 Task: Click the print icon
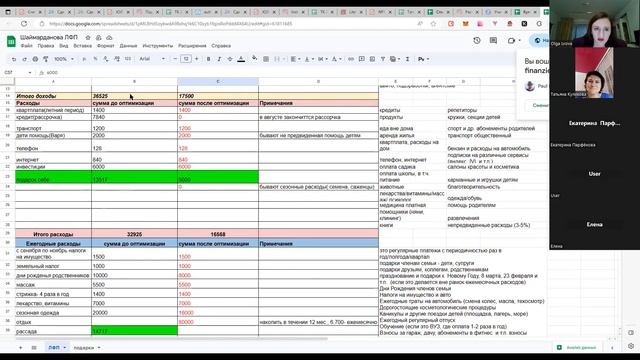(35, 59)
